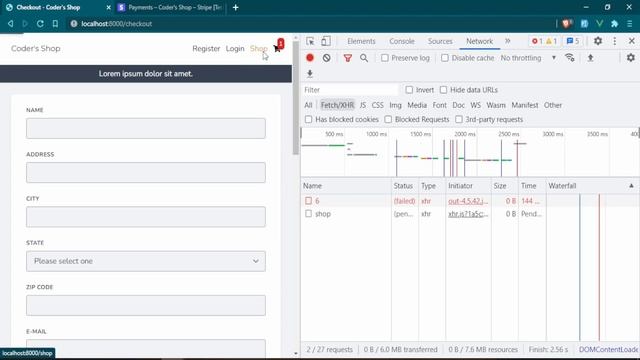Clear the network log

click(x=327, y=58)
